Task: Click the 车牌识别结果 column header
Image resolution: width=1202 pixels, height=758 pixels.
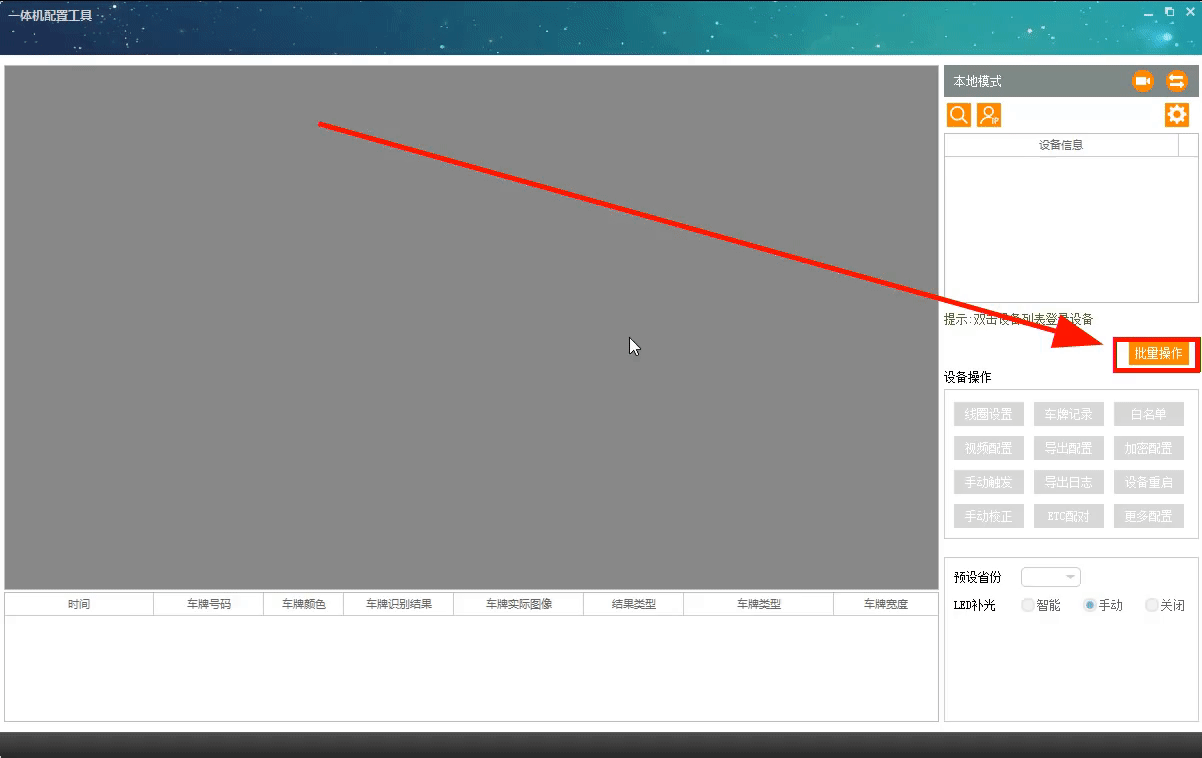Action: point(399,604)
